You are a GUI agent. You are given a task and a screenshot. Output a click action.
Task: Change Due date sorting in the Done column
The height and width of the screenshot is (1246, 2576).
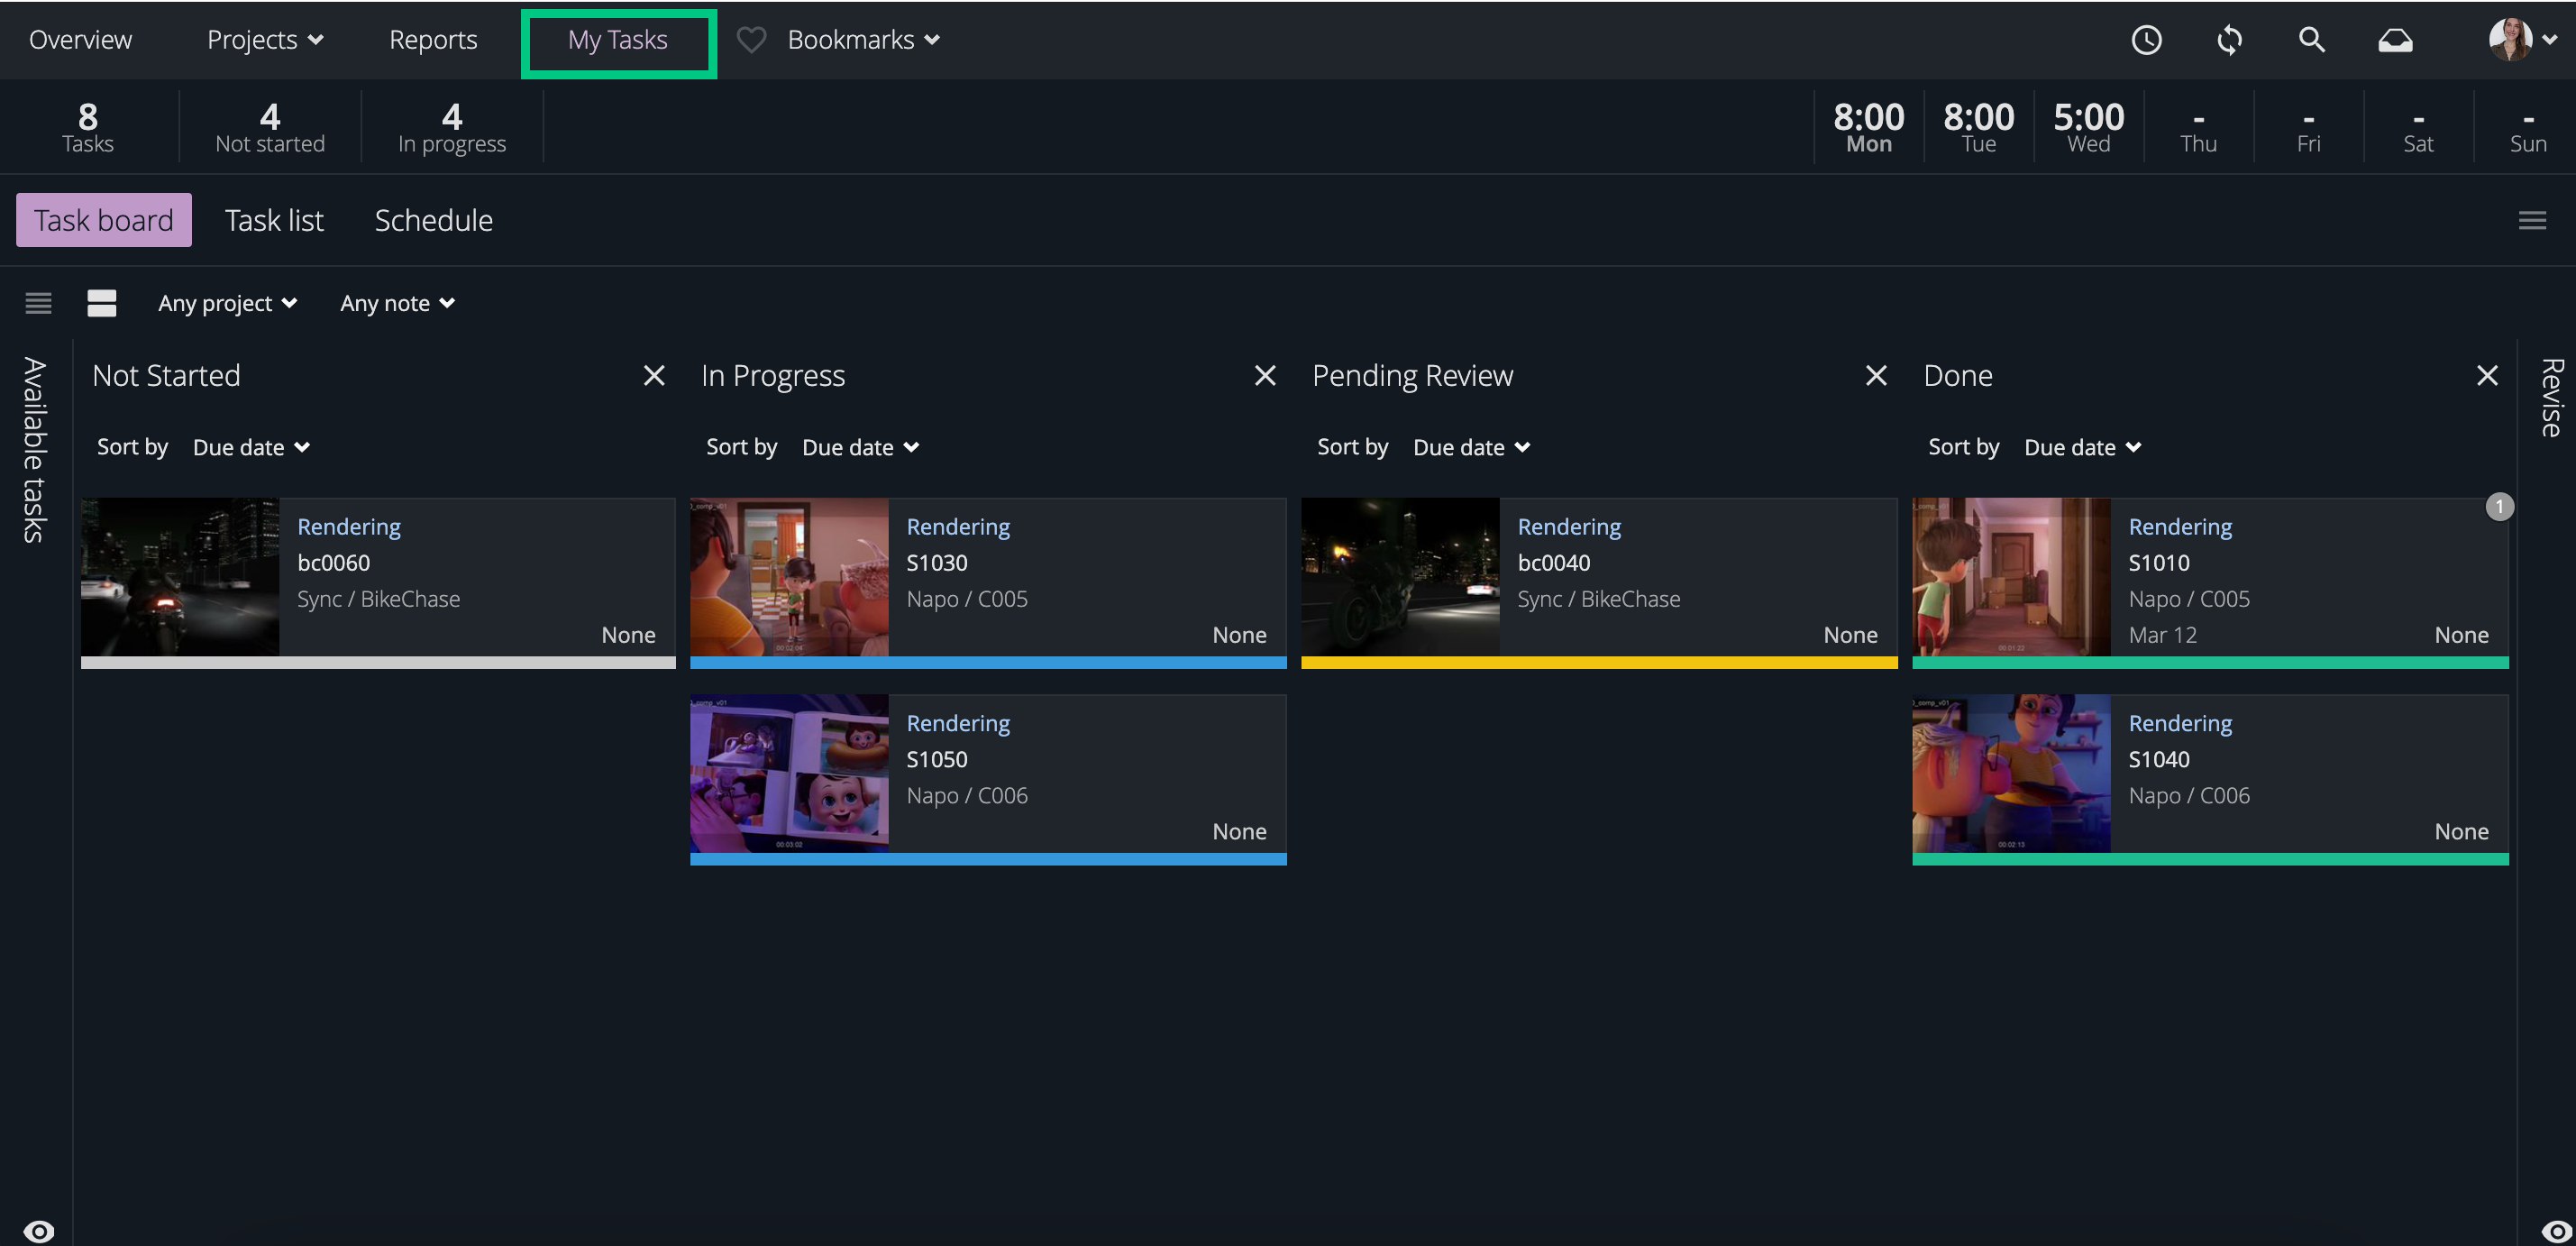pyautogui.click(x=2083, y=447)
